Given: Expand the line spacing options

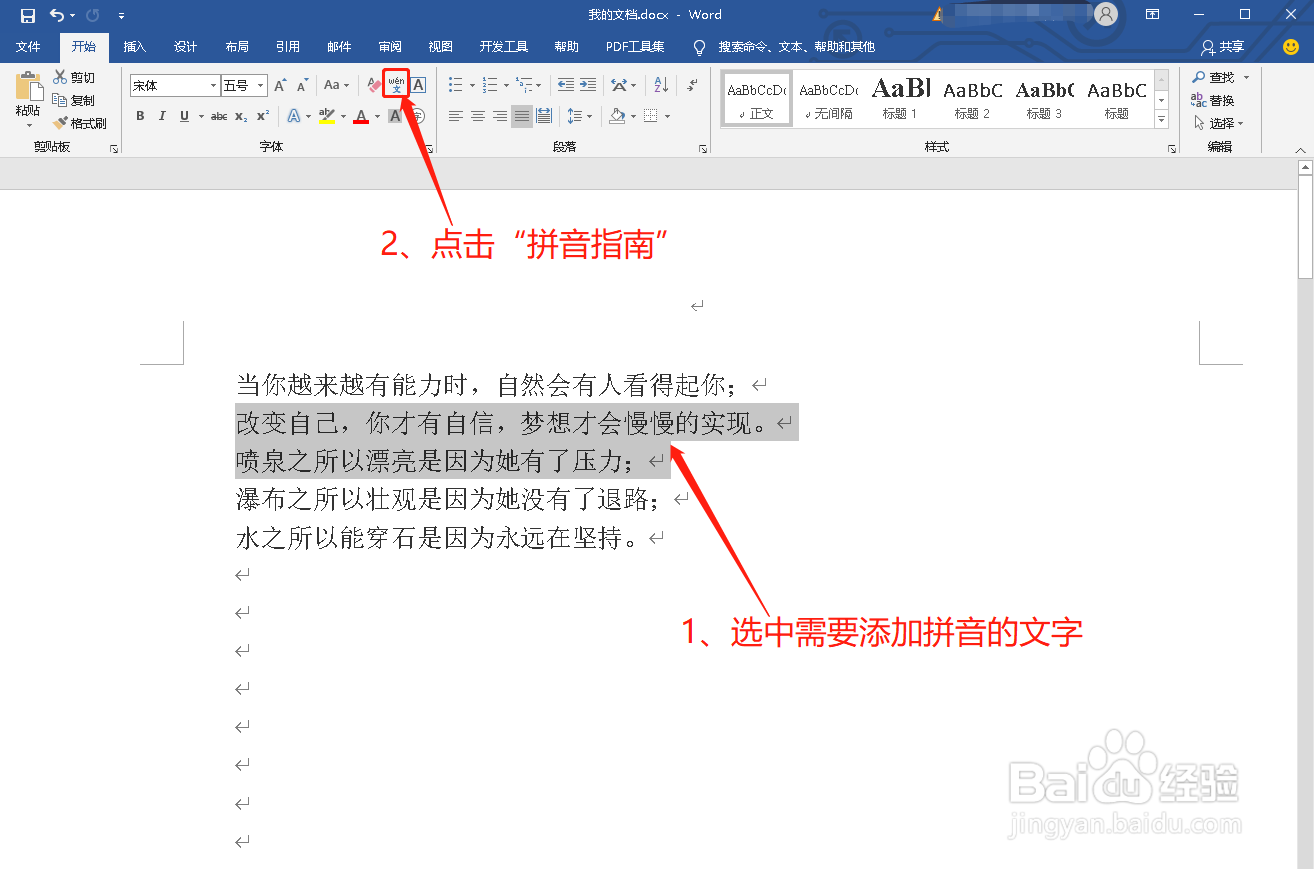Looking at the screenshot, I should (587, 116).
